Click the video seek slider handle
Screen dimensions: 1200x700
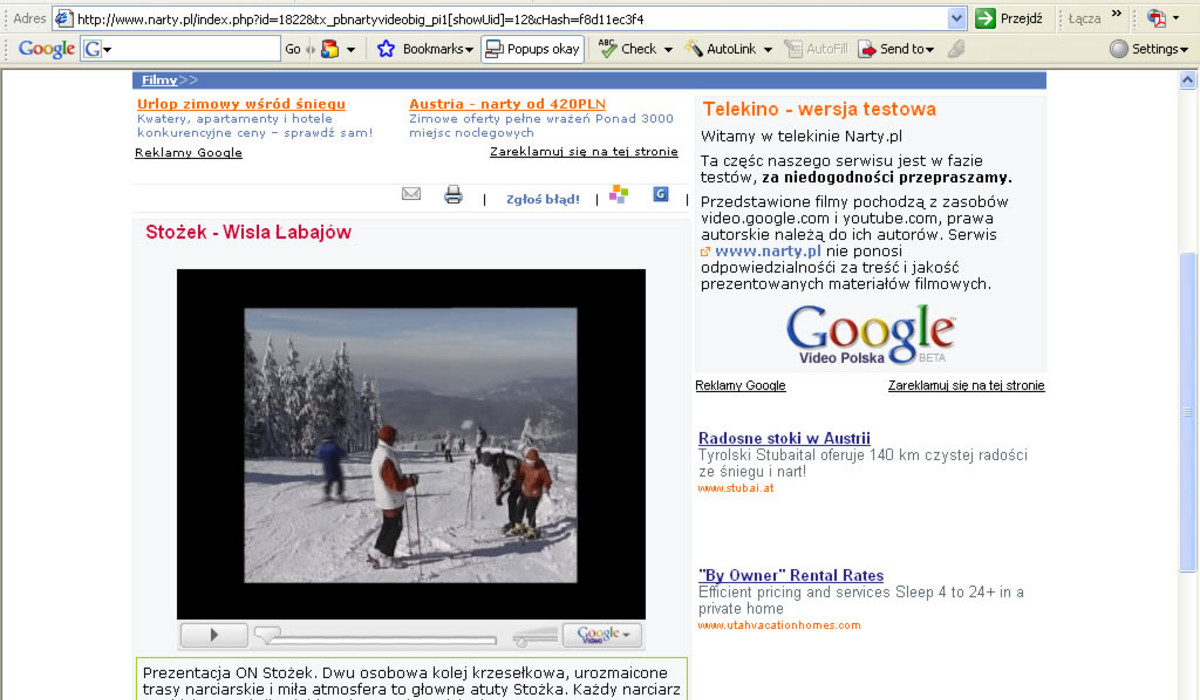[x=267, y=633]
